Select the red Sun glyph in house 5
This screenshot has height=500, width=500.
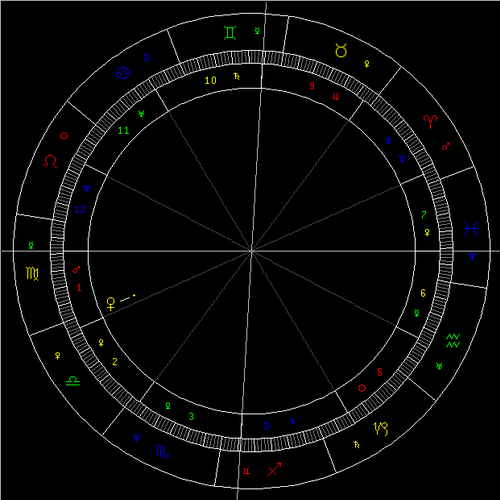point(362,388)
